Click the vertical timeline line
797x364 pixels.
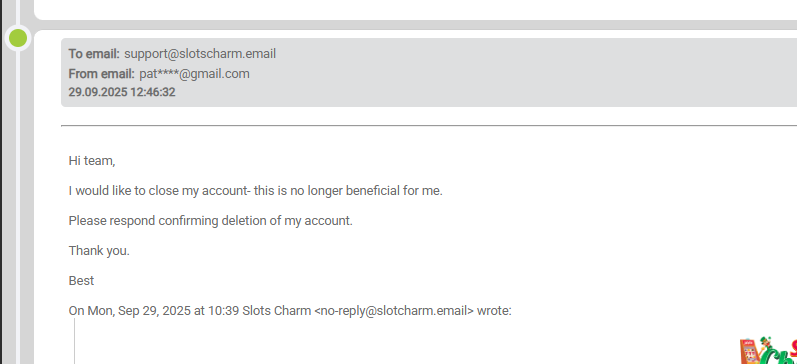[x=18, y=203]
